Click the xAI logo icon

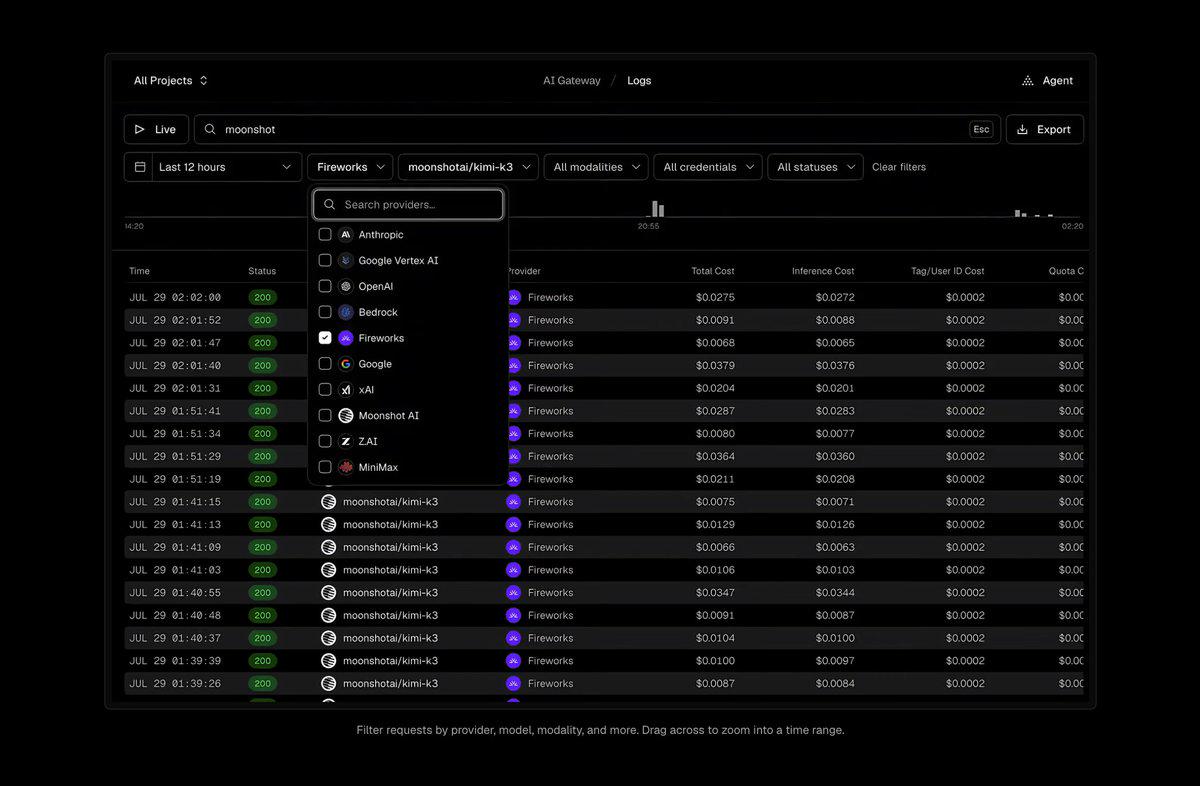click(346, 390)
